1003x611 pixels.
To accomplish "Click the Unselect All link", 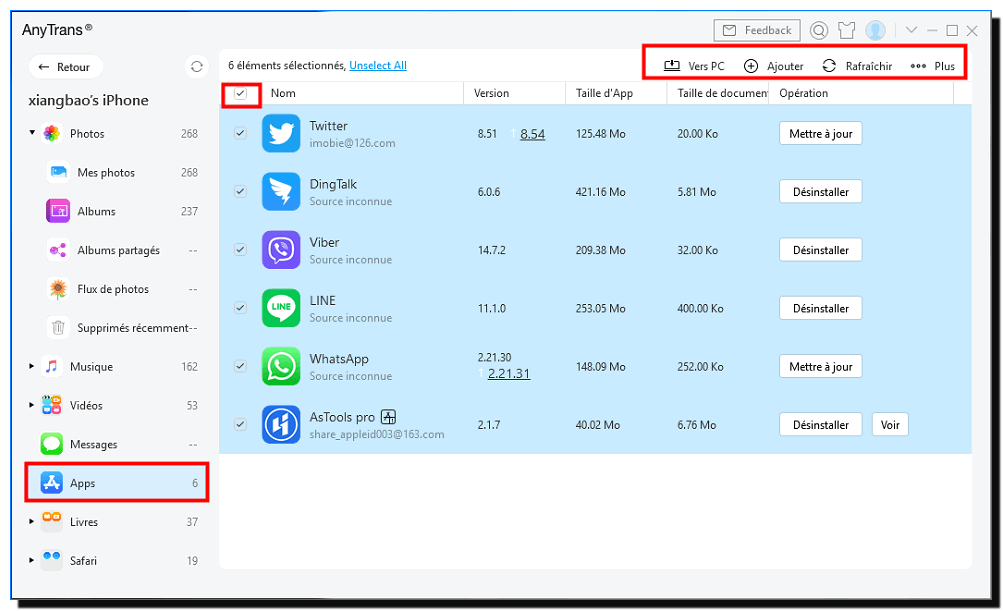I will [x=378, y=66].
